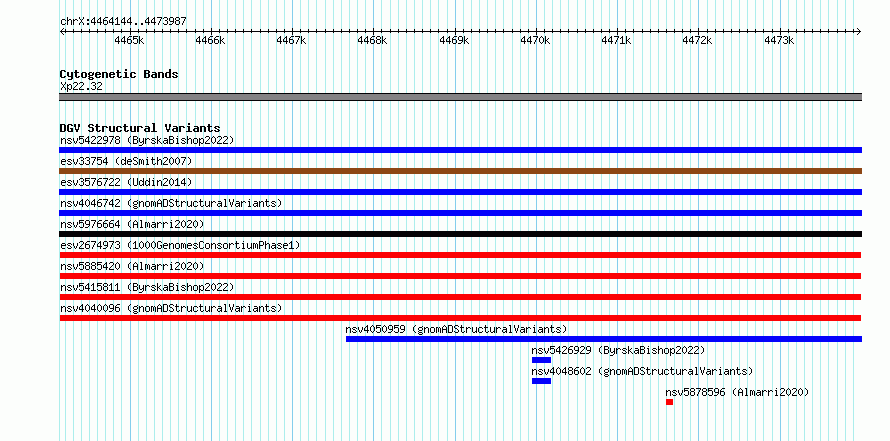Select the black nsv5976664 variant bar
The height and width of the screenshot is (441, 890).
460,234
